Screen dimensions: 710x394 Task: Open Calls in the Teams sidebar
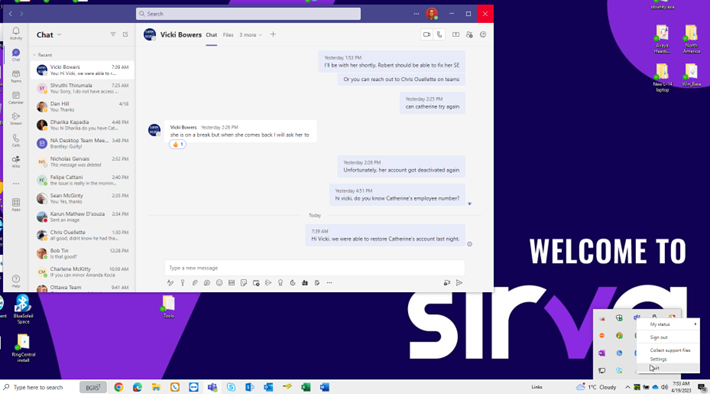(16, 140)
